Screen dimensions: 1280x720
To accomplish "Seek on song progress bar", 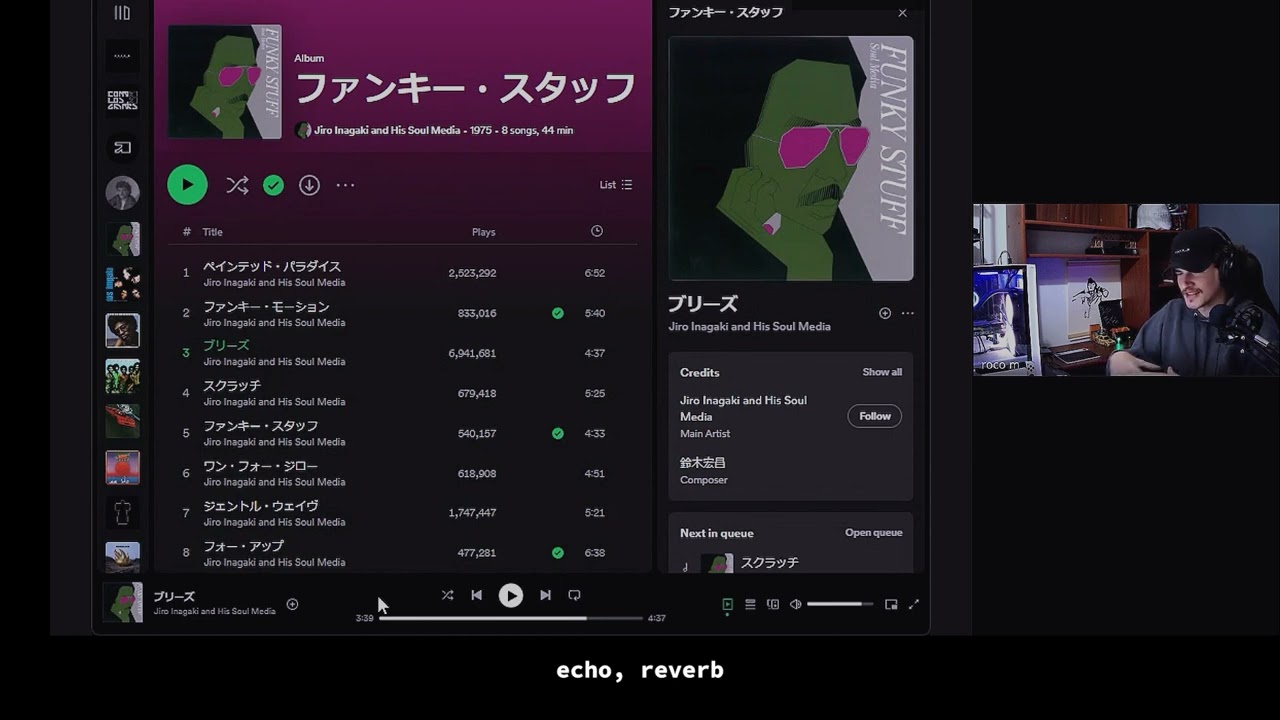I will [x=510, y=618].
